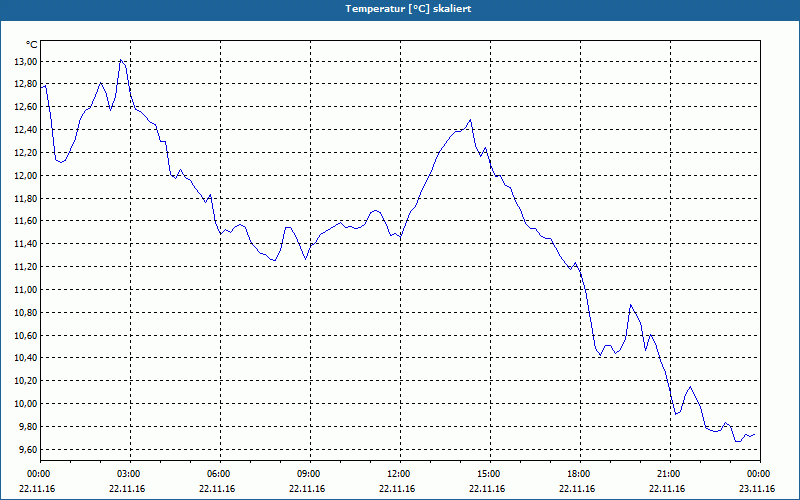Click the '12,80' y-axis label
This screenshot has height=500, width=800.
[27, 84]
